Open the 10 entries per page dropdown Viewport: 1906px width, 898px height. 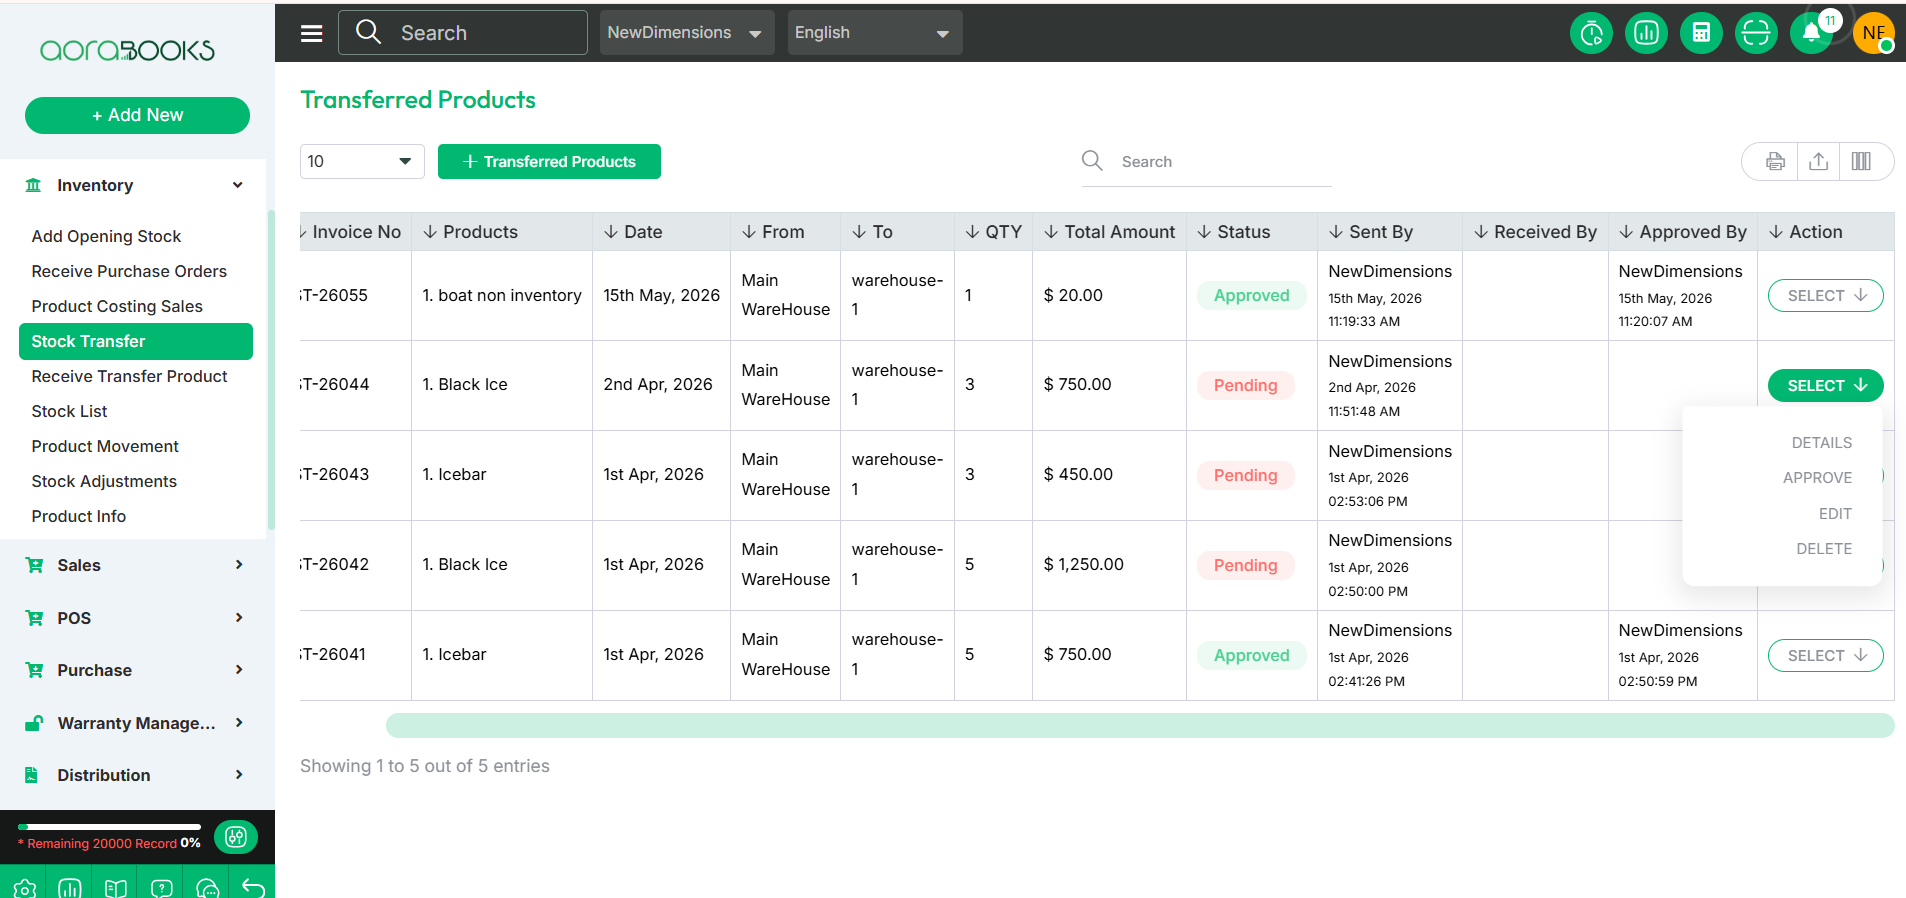click(x=362, y=161)
